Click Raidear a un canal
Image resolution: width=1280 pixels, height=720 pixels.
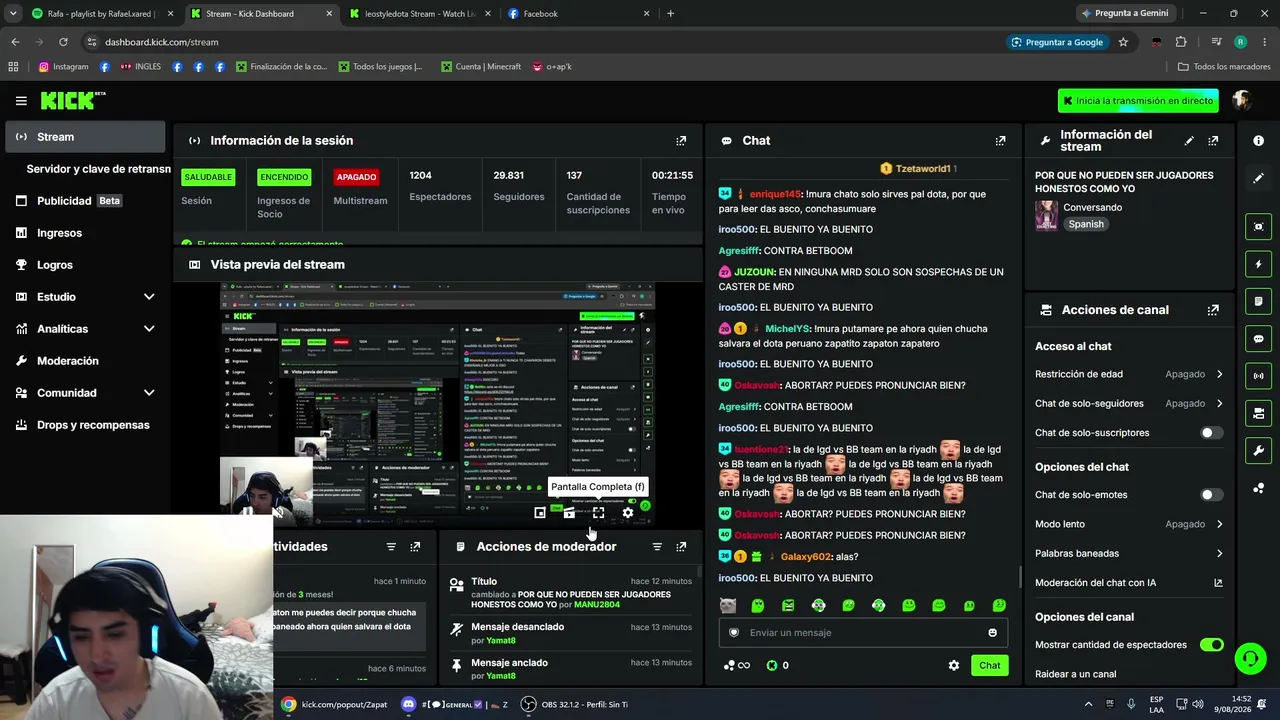click(1075, 674)
